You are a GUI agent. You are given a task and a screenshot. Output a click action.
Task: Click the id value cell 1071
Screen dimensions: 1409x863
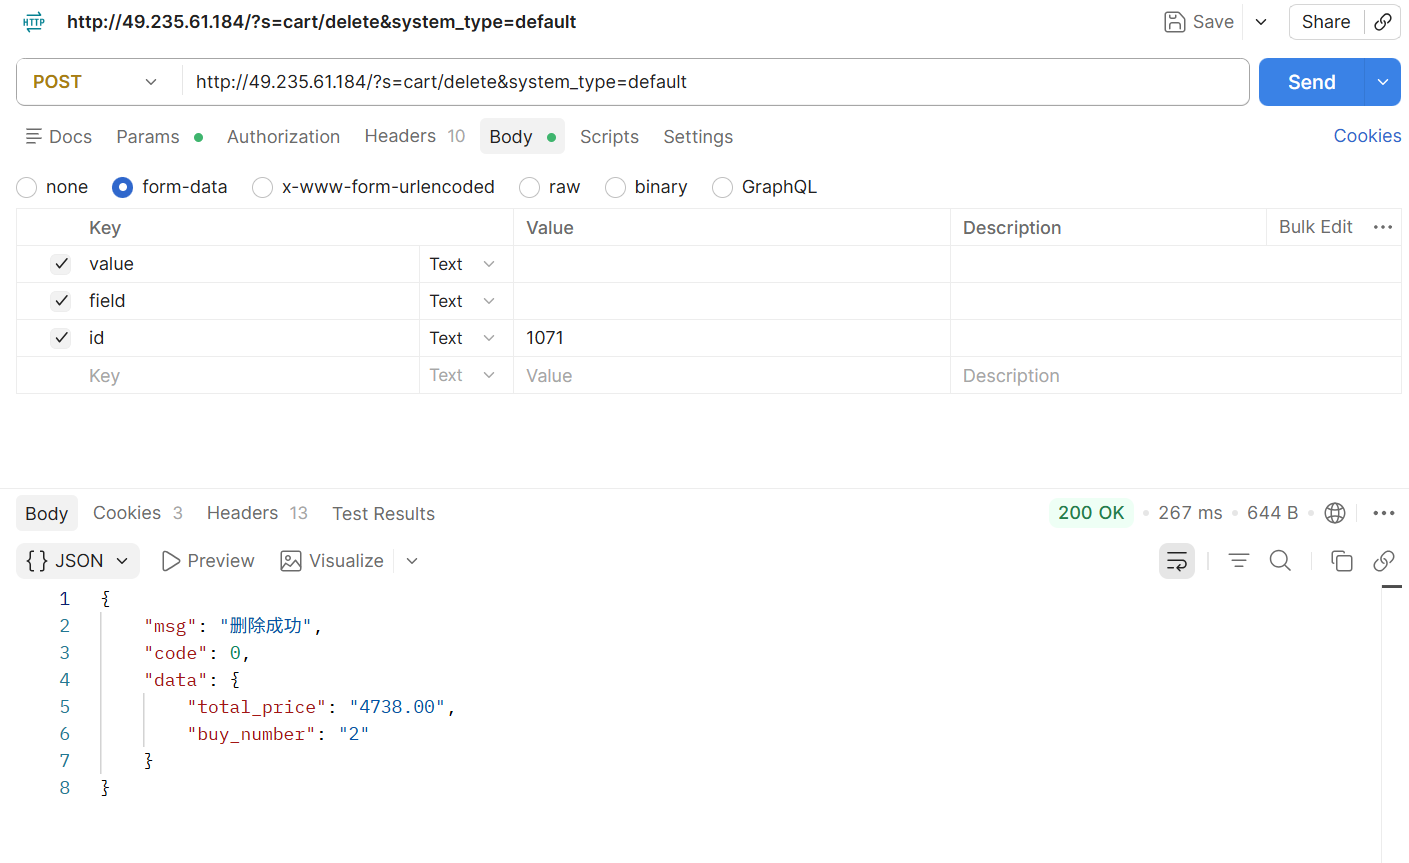pos(732,338)
